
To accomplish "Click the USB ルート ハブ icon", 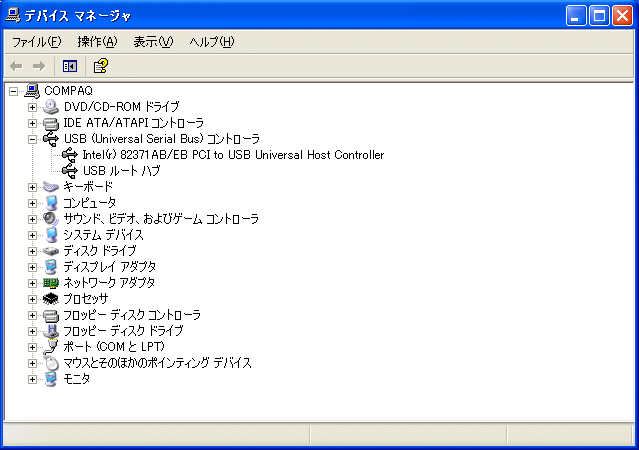I will click(70, 171).
